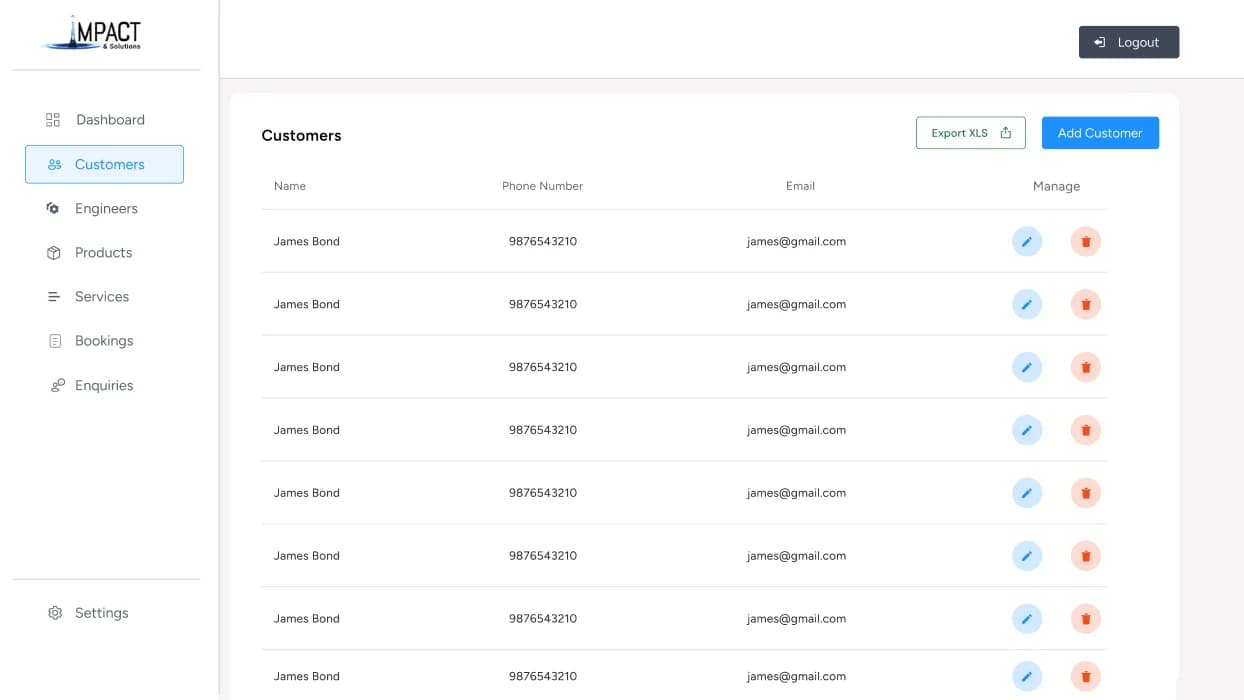Select the James Bond name in the fourth row

click(x=307, y=430)
